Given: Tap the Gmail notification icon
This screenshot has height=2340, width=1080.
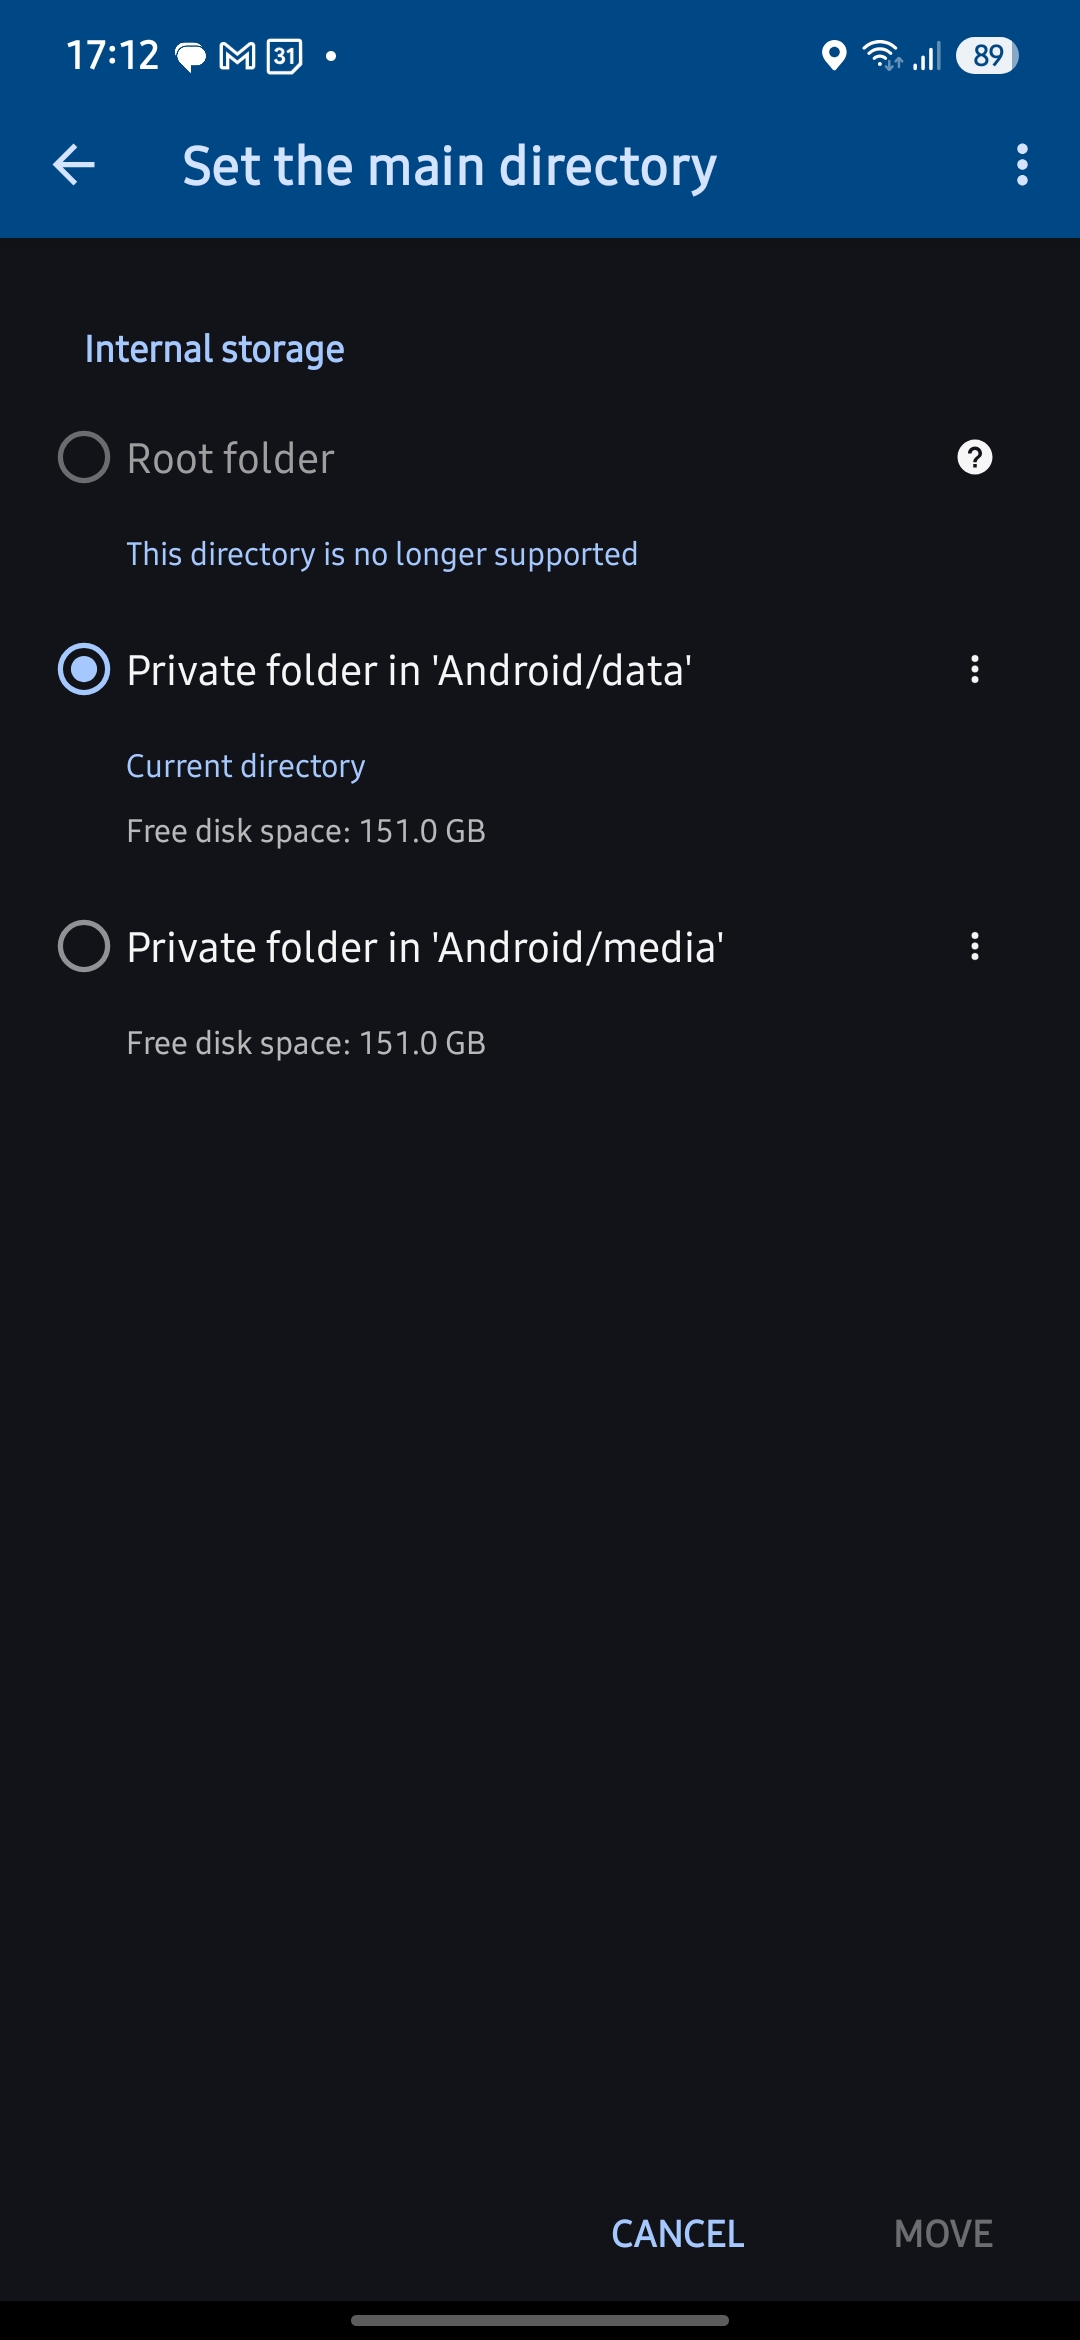Looking at the screenshot, I should click(x=237, y=56).
